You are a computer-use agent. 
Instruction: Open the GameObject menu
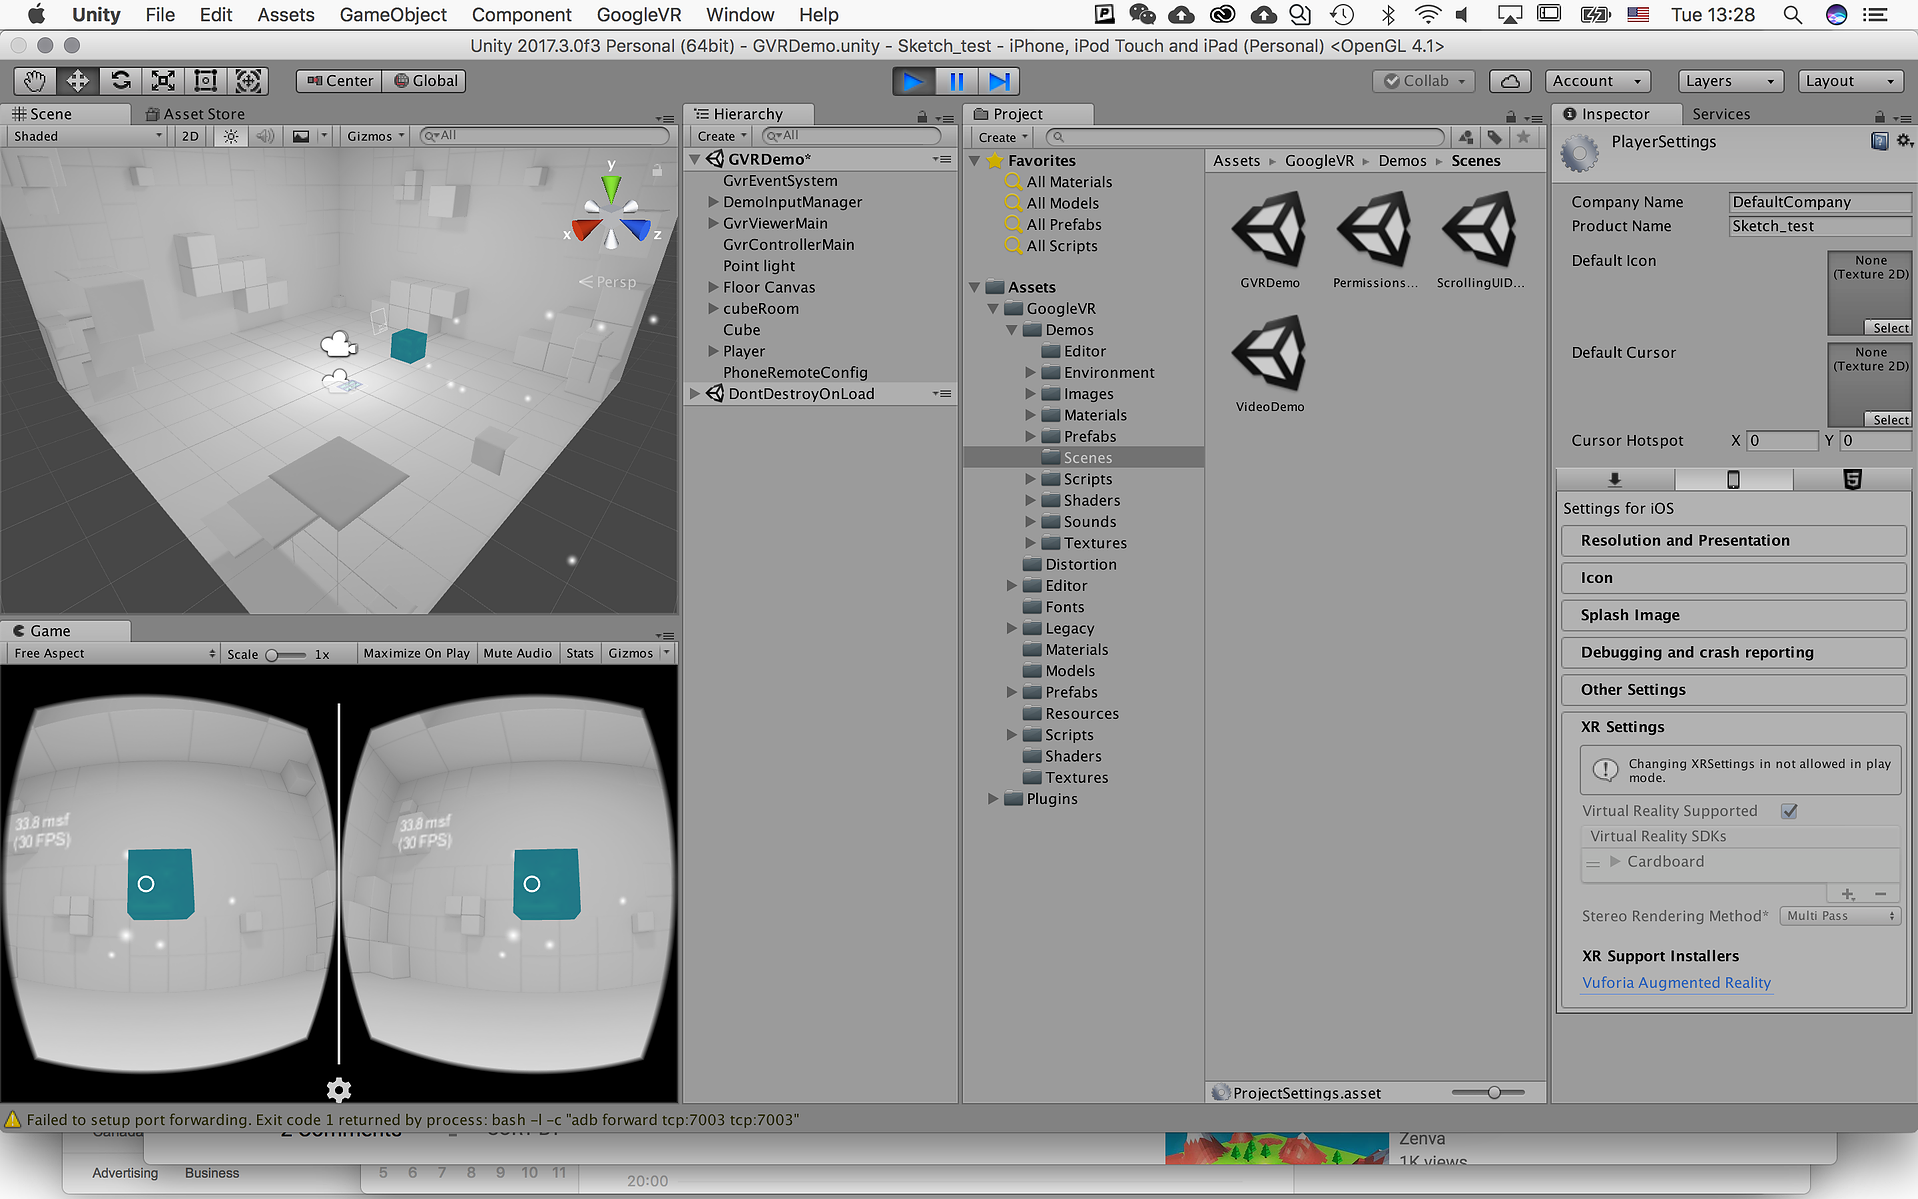(x=393, y=15)
